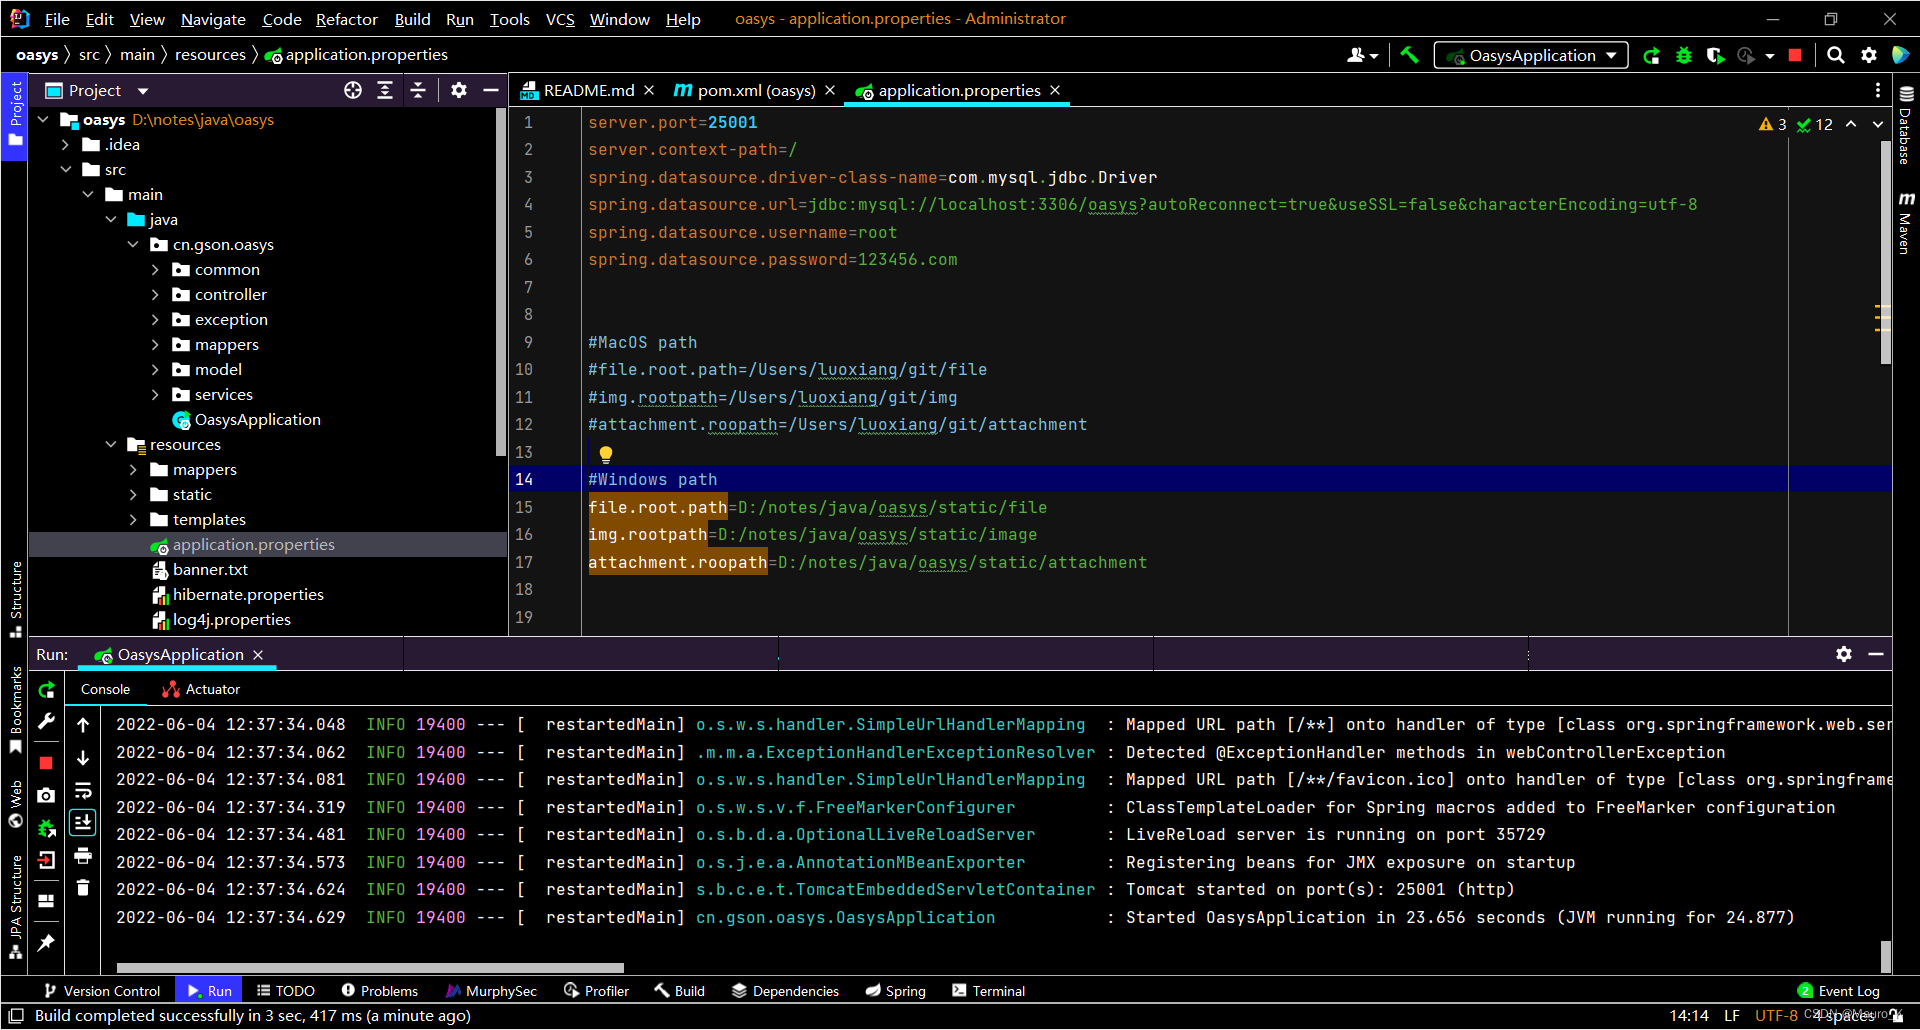Screen dimensions: 1920x1030
Task: Switch to the pom.xml tab
Action: pyautogui.click(x=754, y=90)
